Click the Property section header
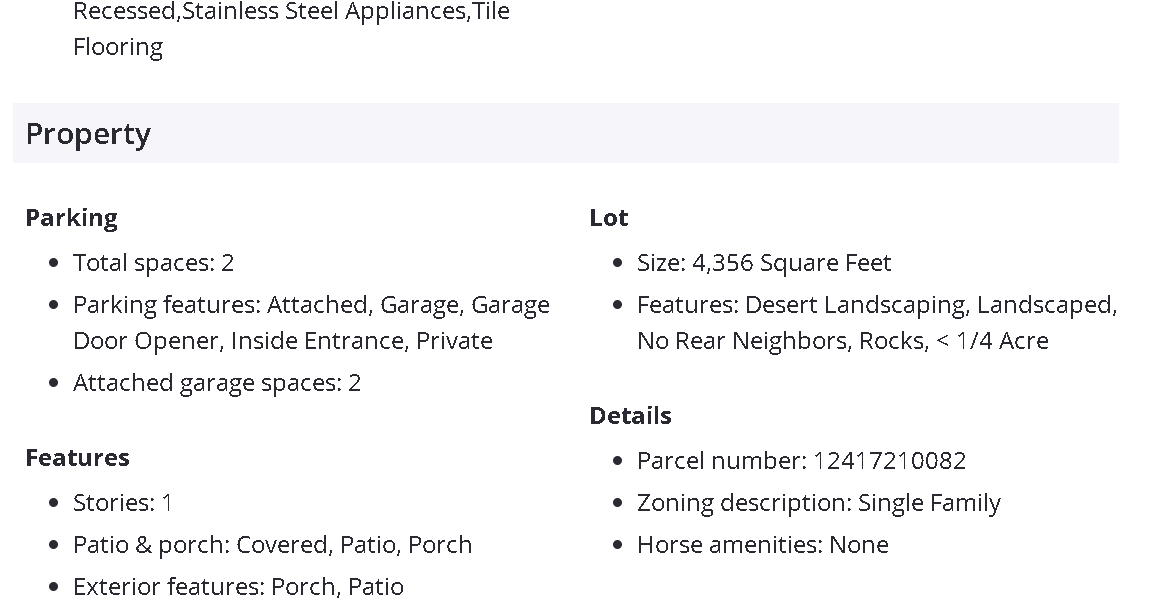 [88, 134]
